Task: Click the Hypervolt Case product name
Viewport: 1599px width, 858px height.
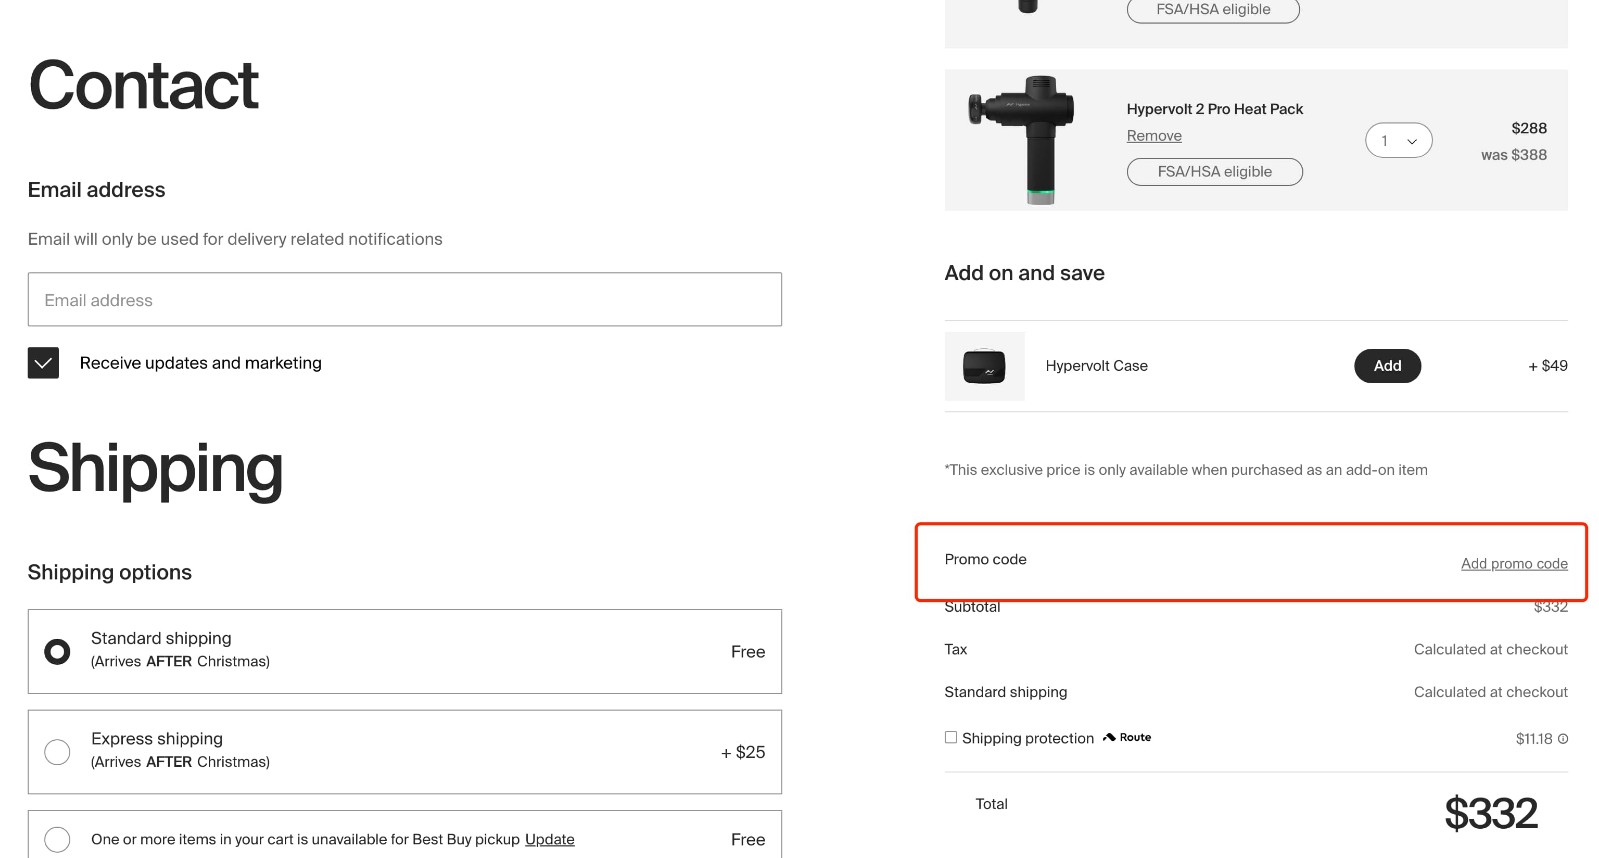Action: point(1096,366)
